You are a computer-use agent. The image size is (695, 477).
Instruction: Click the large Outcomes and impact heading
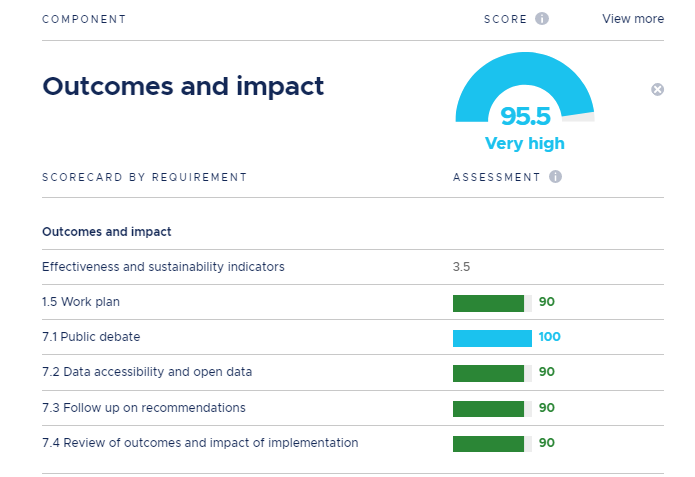[183, 86]
